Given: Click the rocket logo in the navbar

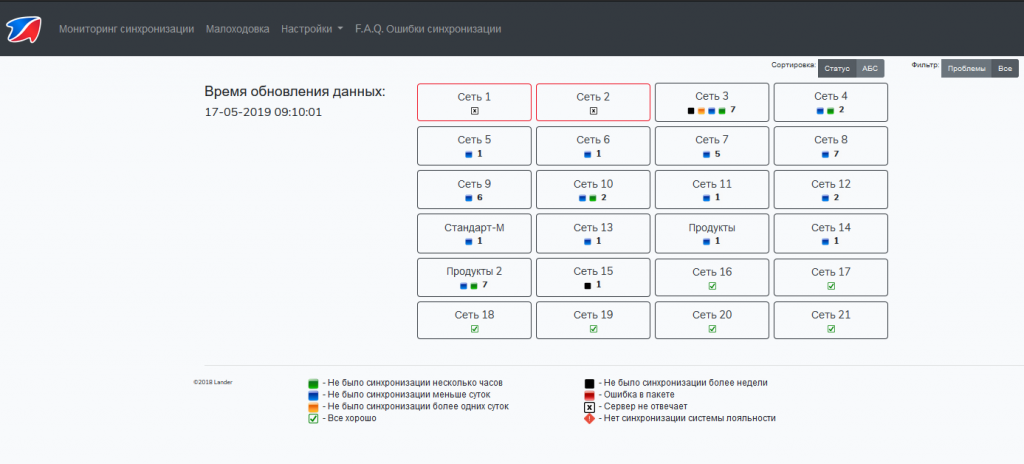Looking at the screenshot, I should (22, 29).
